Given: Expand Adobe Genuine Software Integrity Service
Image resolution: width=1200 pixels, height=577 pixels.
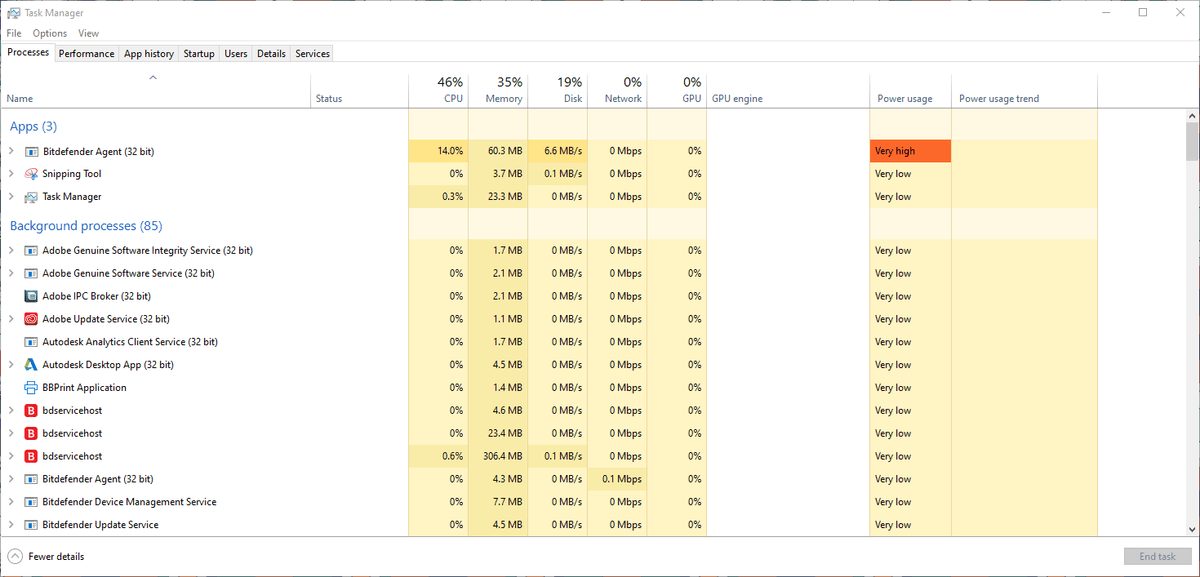Looking at the screenshot, I should [11, 251].
